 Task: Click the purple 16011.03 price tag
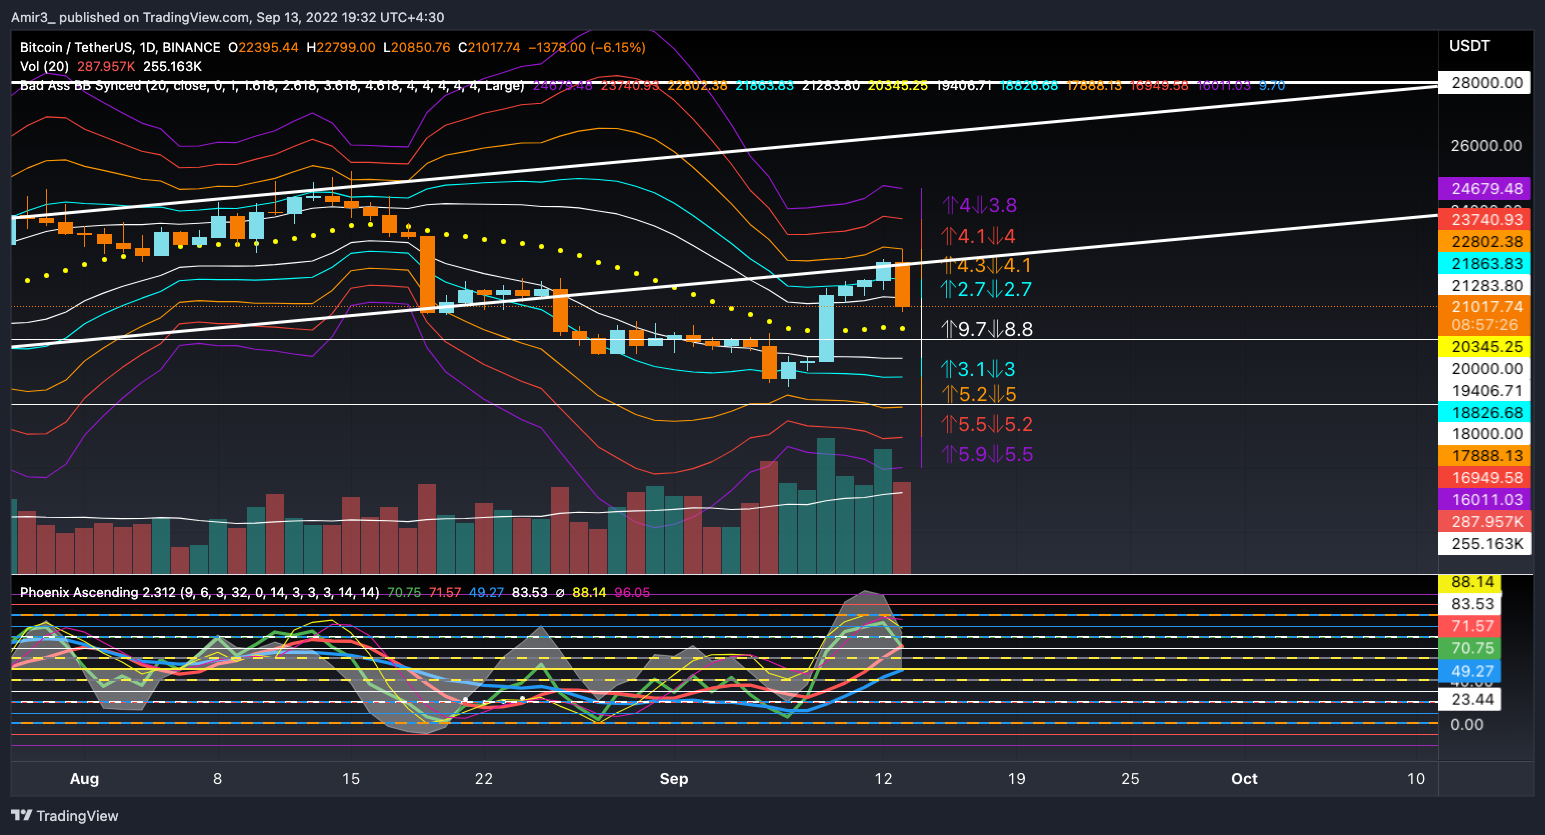[x=1486, y=500]
